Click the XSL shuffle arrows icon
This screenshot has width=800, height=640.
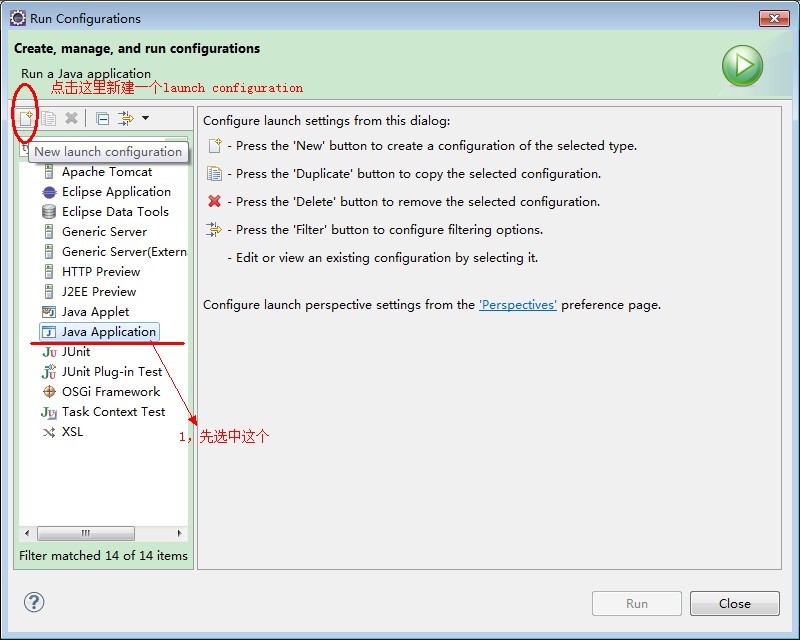point(49,432)
